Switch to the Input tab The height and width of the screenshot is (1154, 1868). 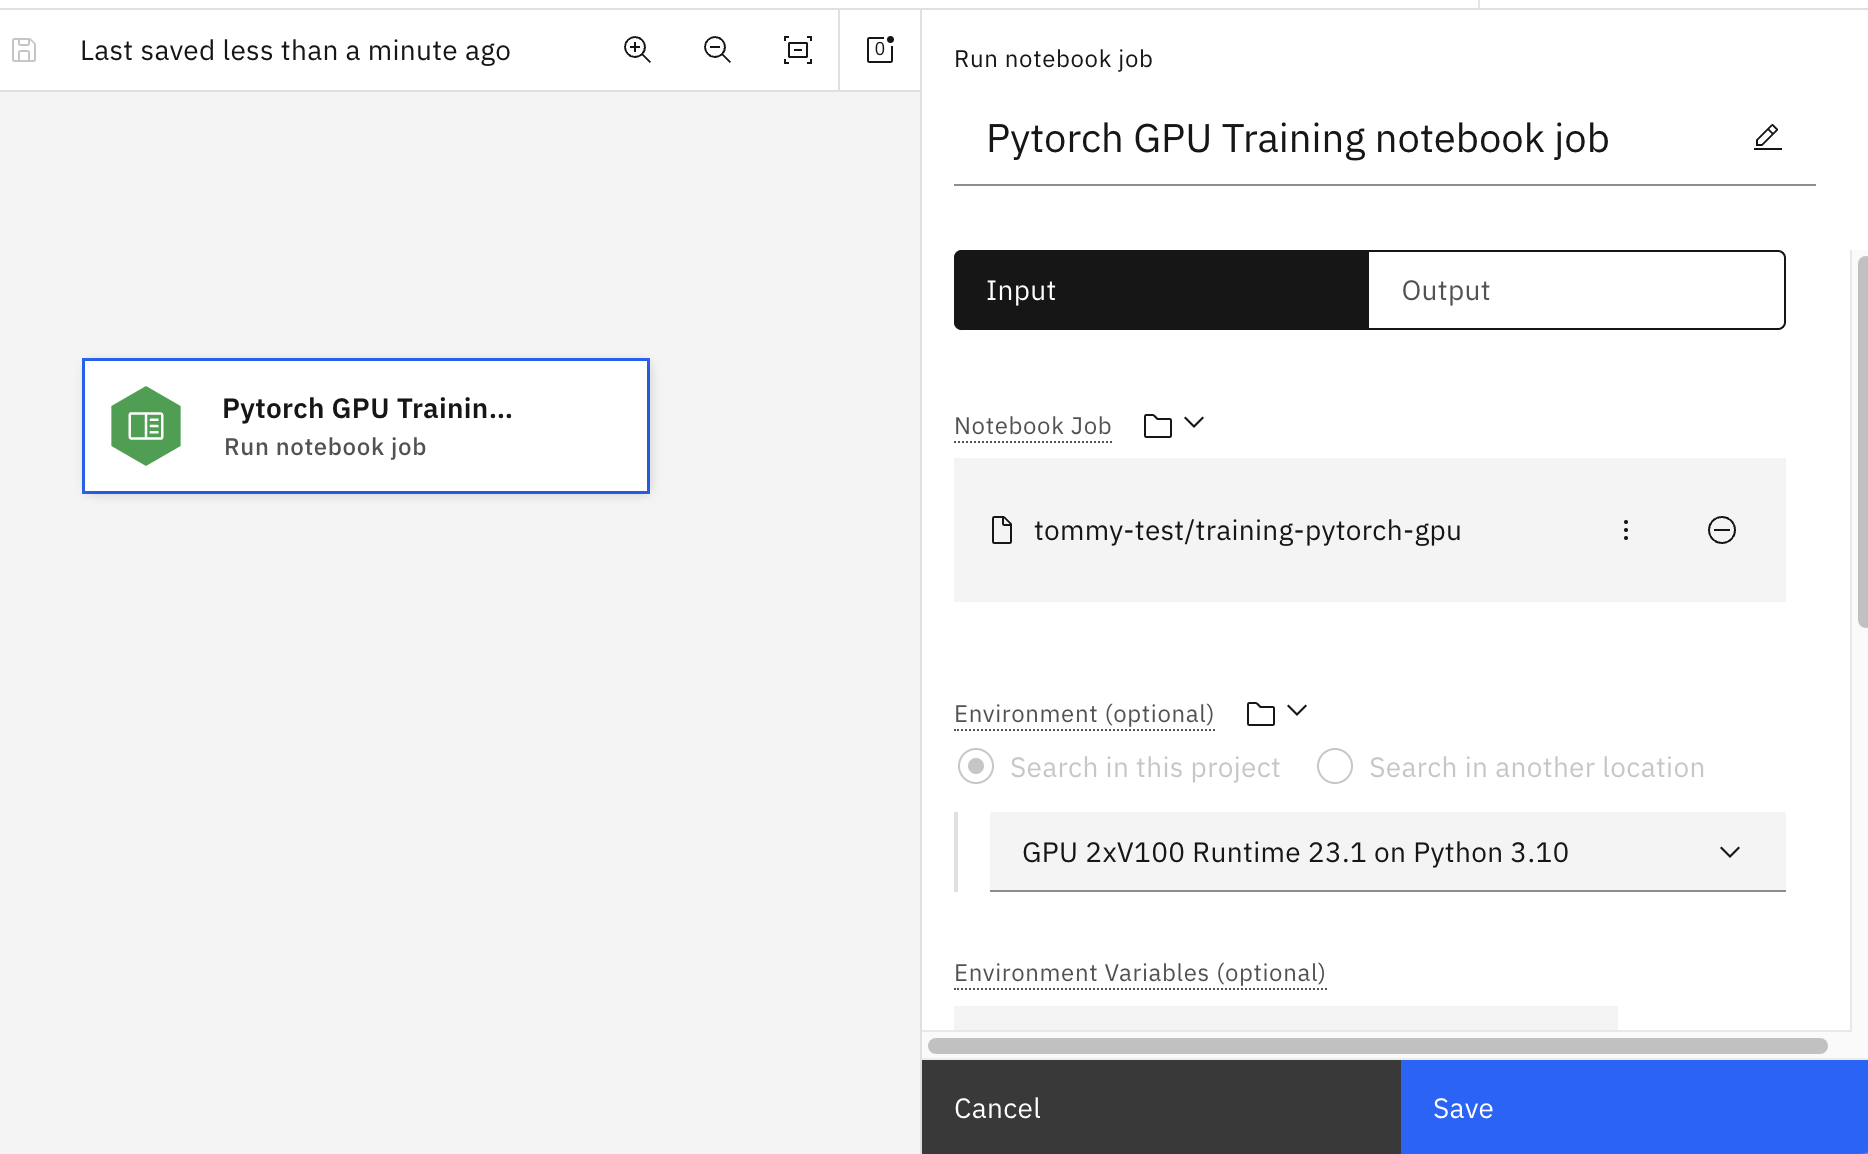pyautogui.click(x=1161, y=290)
